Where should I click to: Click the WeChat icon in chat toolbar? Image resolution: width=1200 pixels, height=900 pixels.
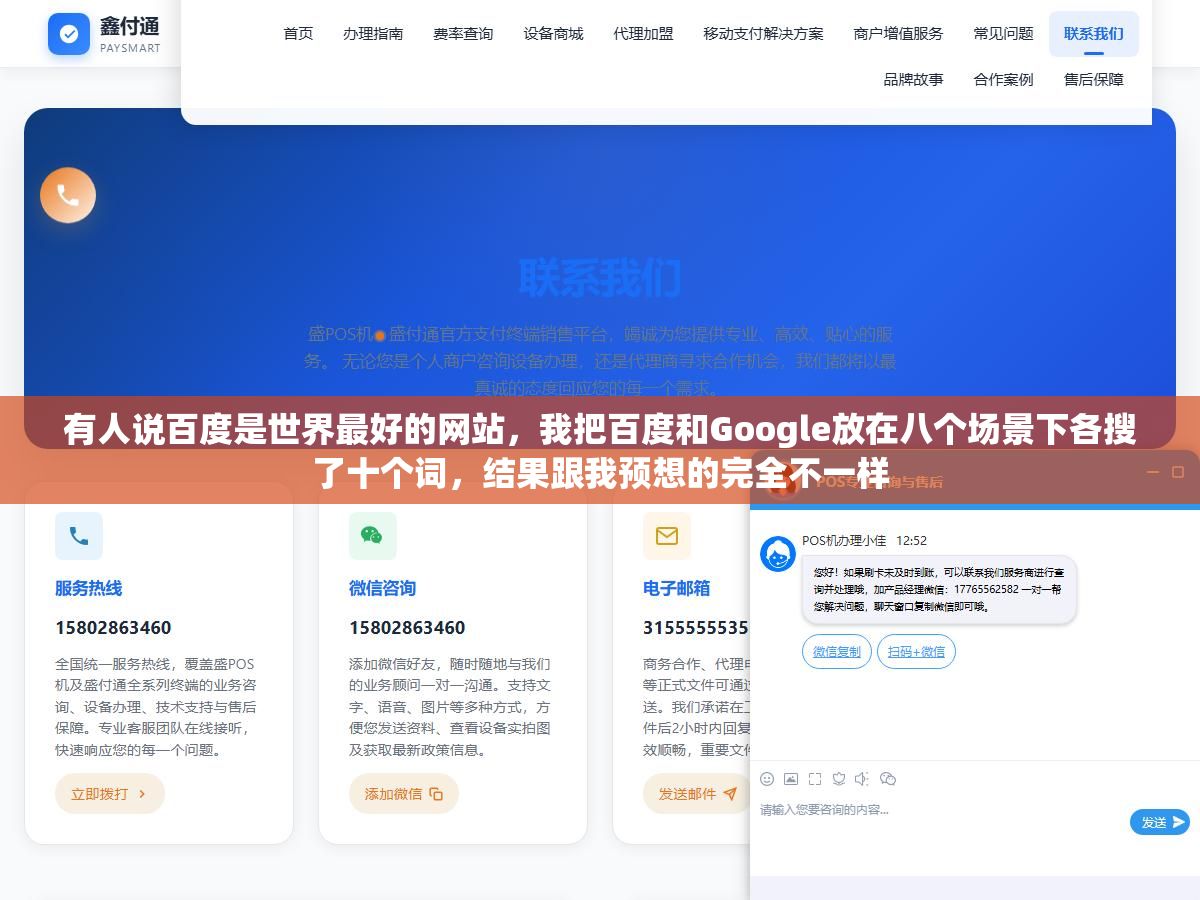887,779
